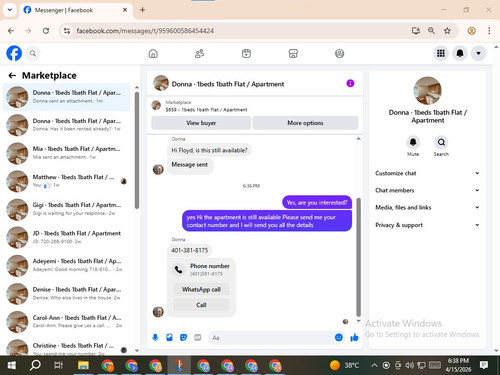Open the Account dropdown arrow
This screenshot has height=375, width=500.
pyautogui.click(x=478, y=53)
